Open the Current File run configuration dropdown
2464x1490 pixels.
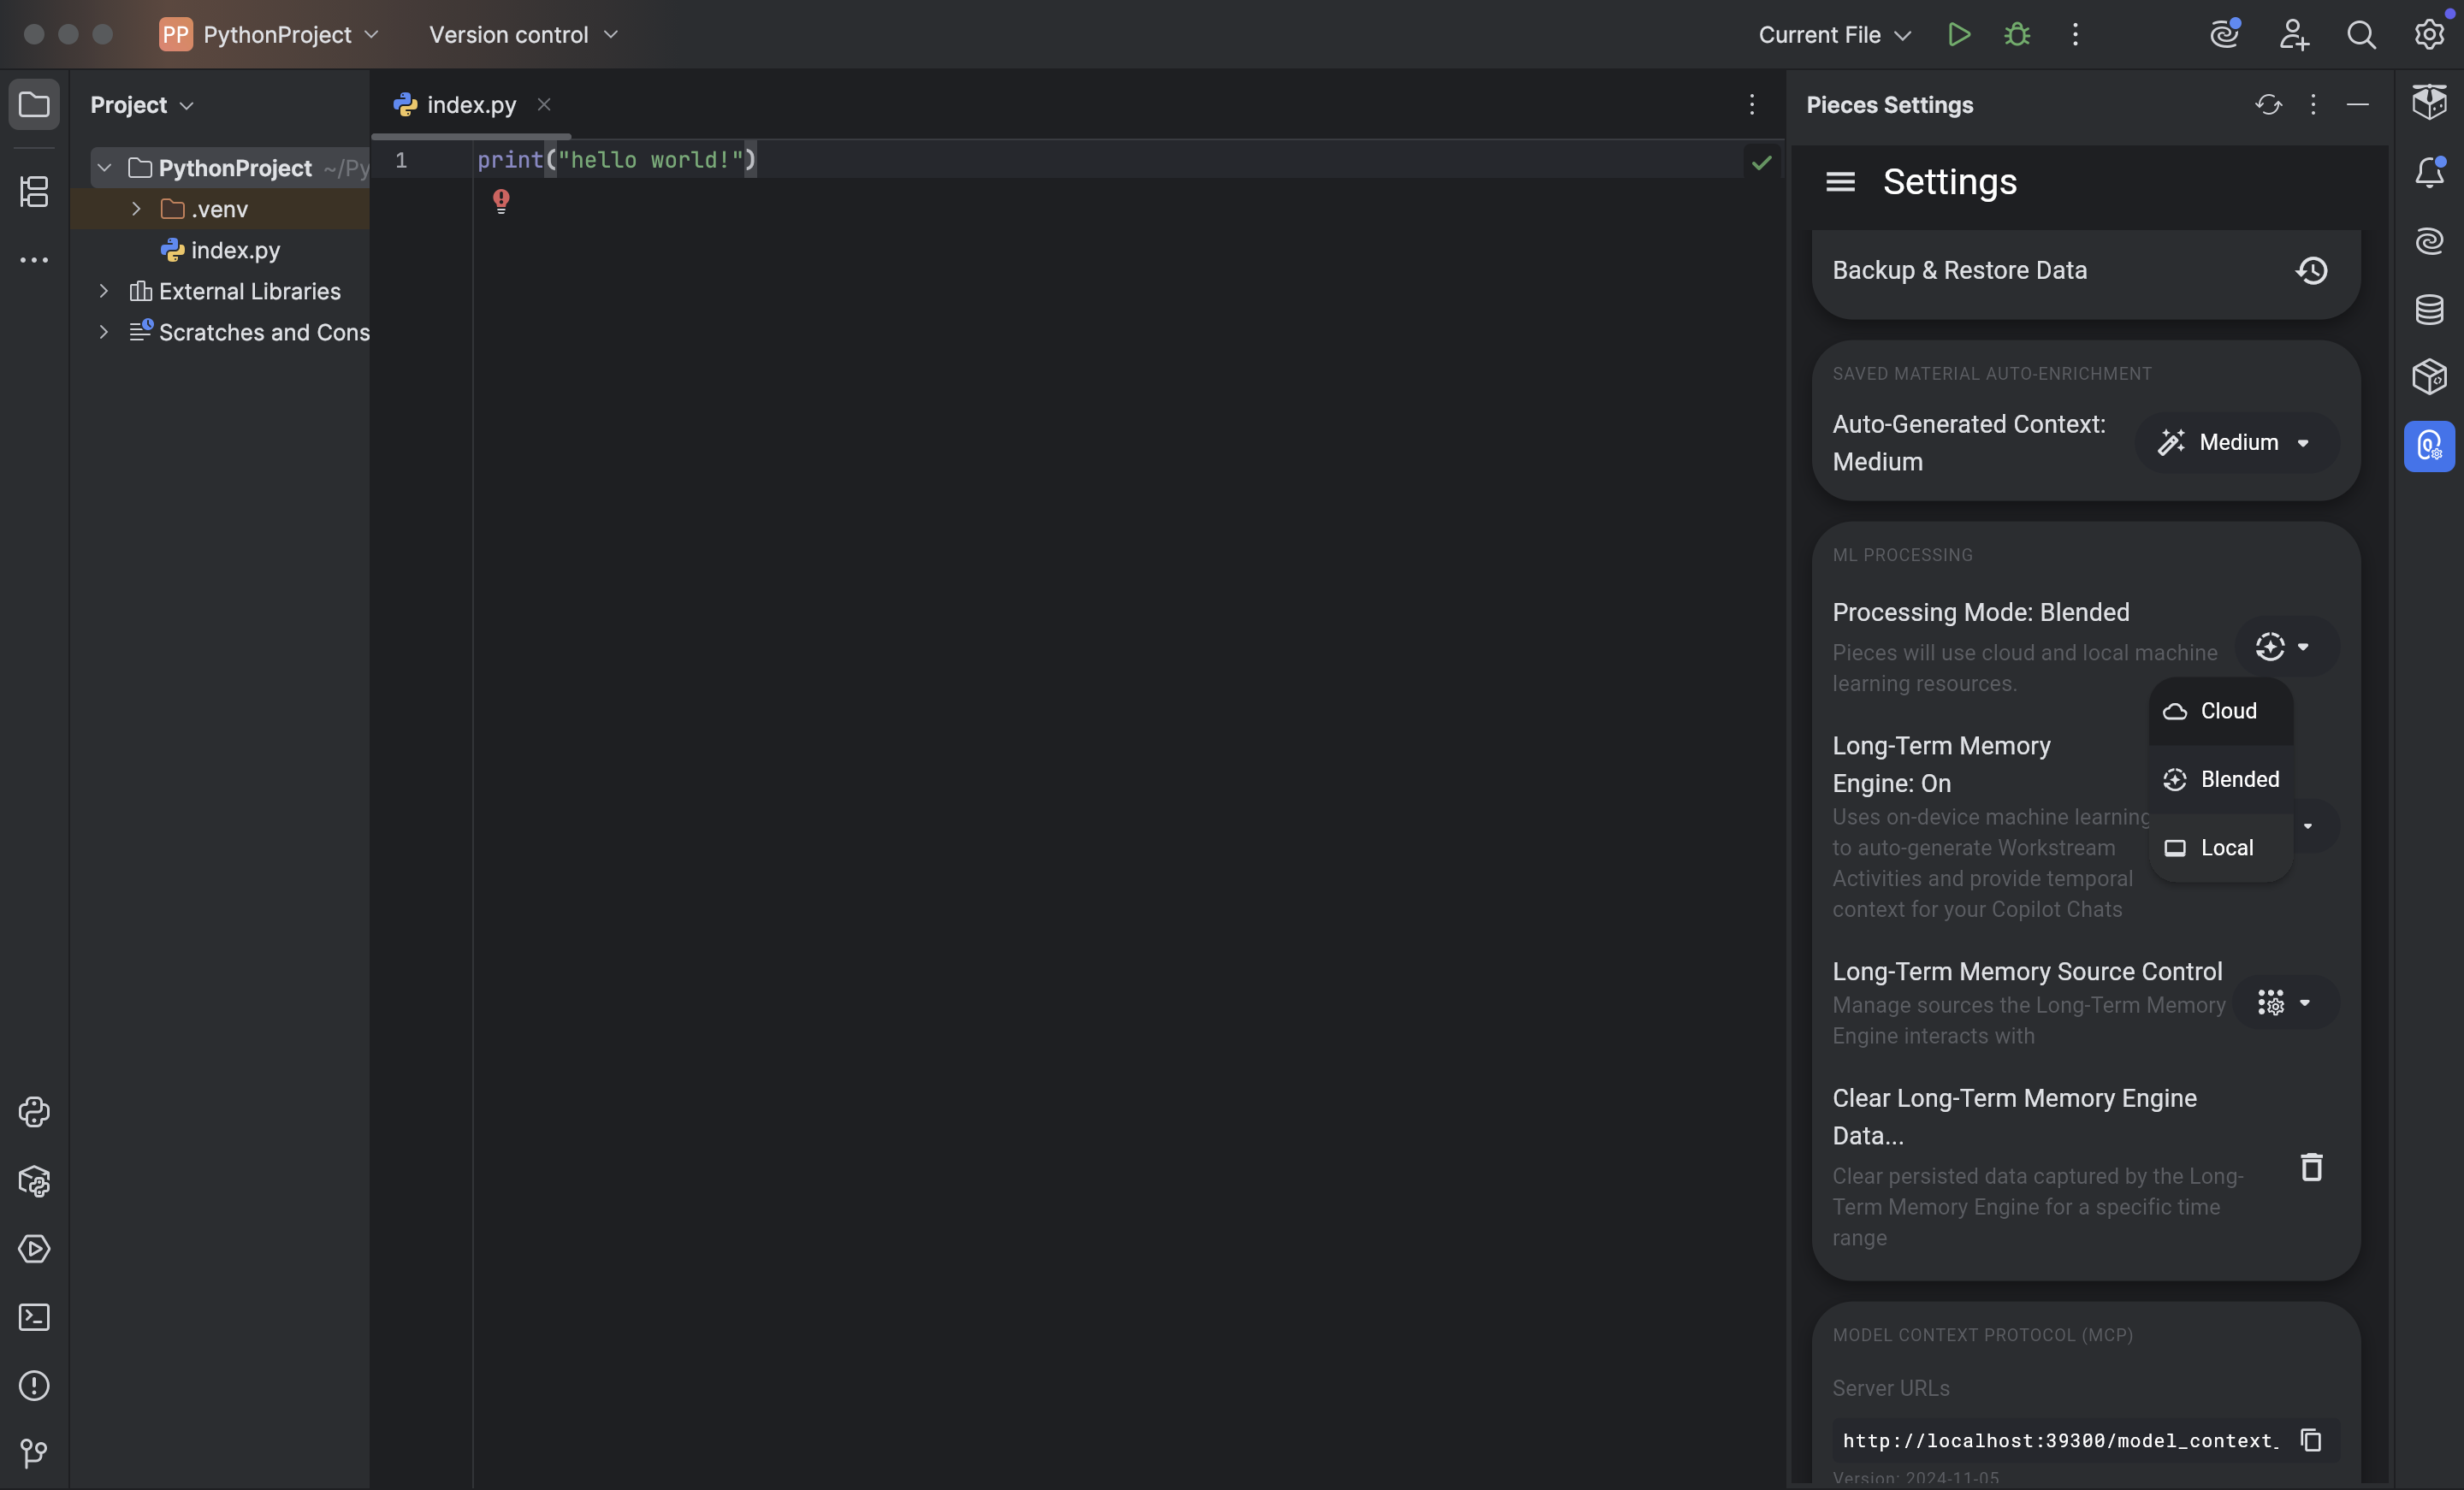[x=1835, y=34]
